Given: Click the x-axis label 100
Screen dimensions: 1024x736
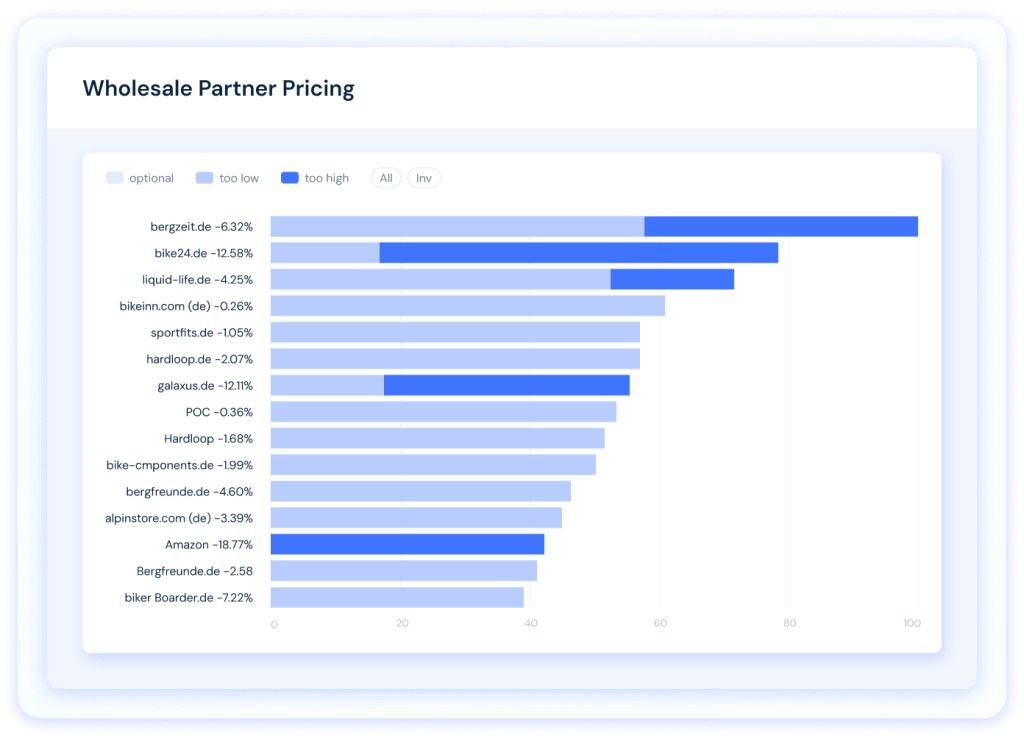Looking at the screenshot, I should [912, 623].
